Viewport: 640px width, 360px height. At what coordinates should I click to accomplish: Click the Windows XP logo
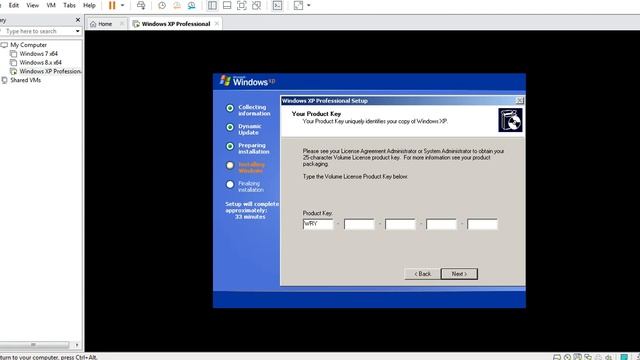[247, 81]
